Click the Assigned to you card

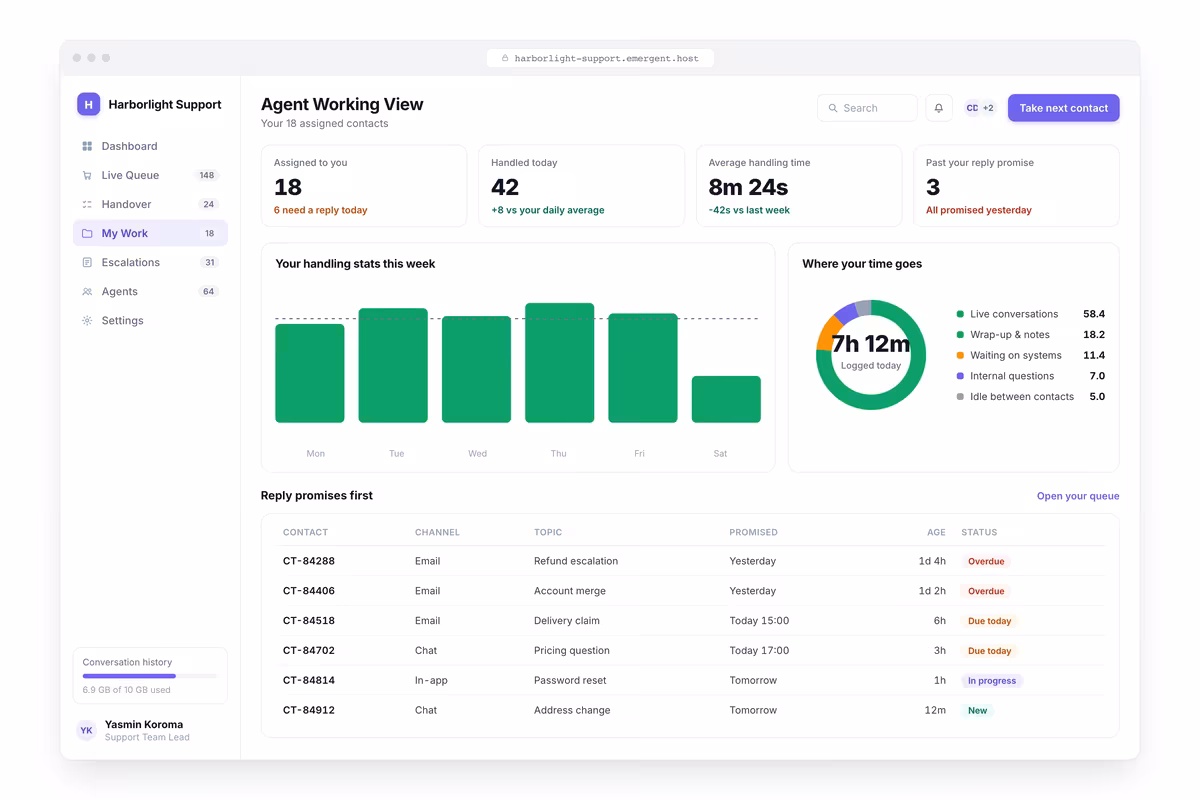click(x=364, y=186)
